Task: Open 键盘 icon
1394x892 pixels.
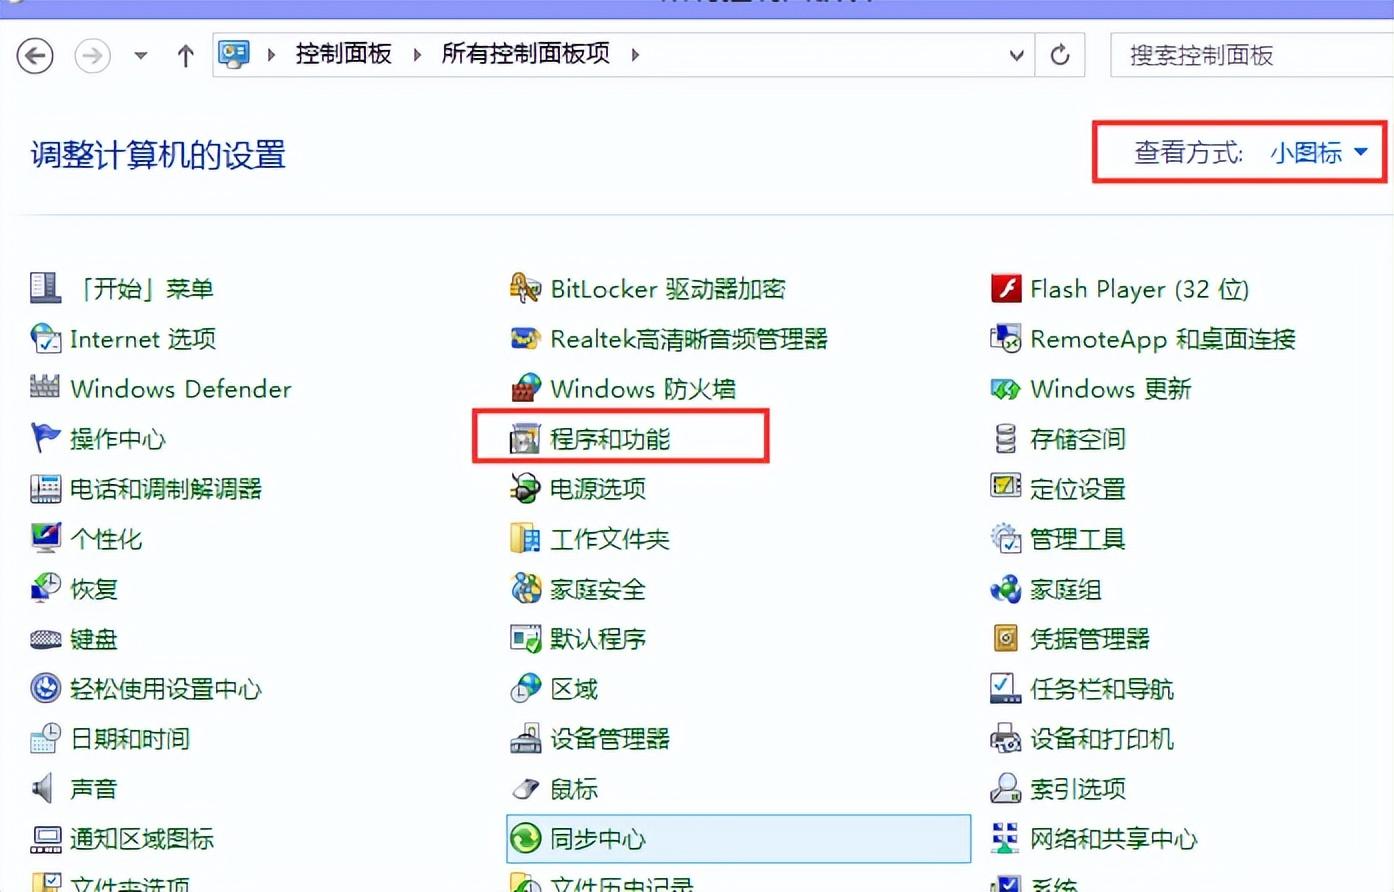Action: pos(45,639)
